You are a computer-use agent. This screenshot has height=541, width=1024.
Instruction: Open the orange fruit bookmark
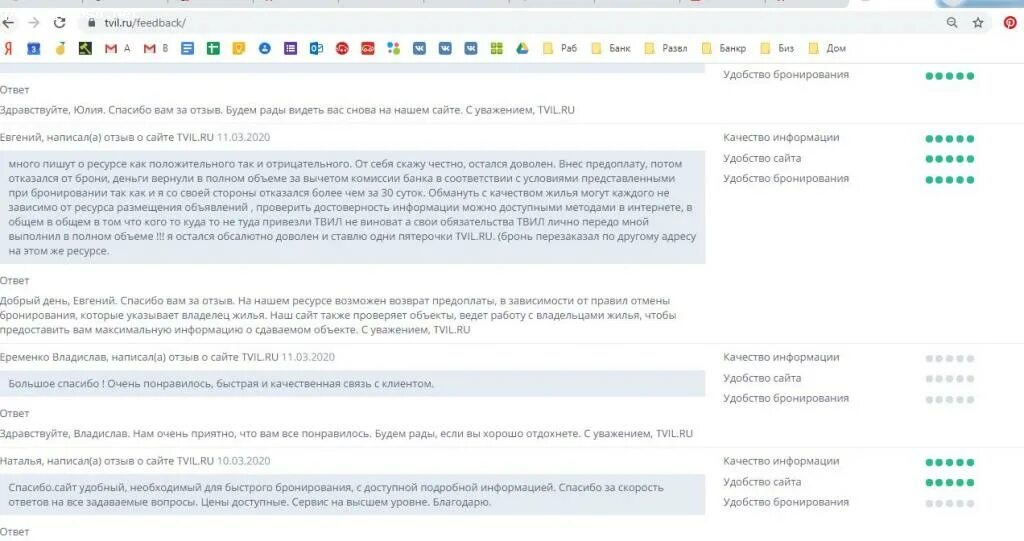tap(60, 48)
